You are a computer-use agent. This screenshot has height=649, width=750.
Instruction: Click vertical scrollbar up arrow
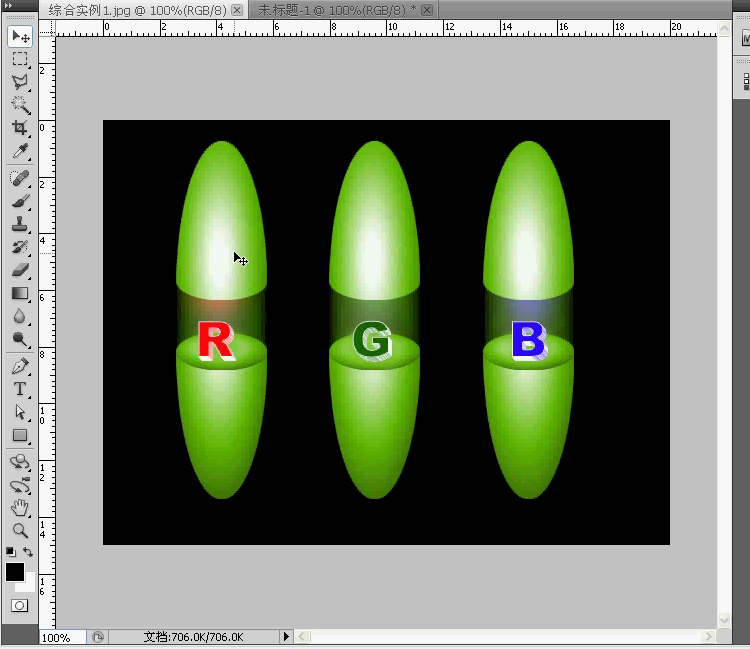pos(724,29)
